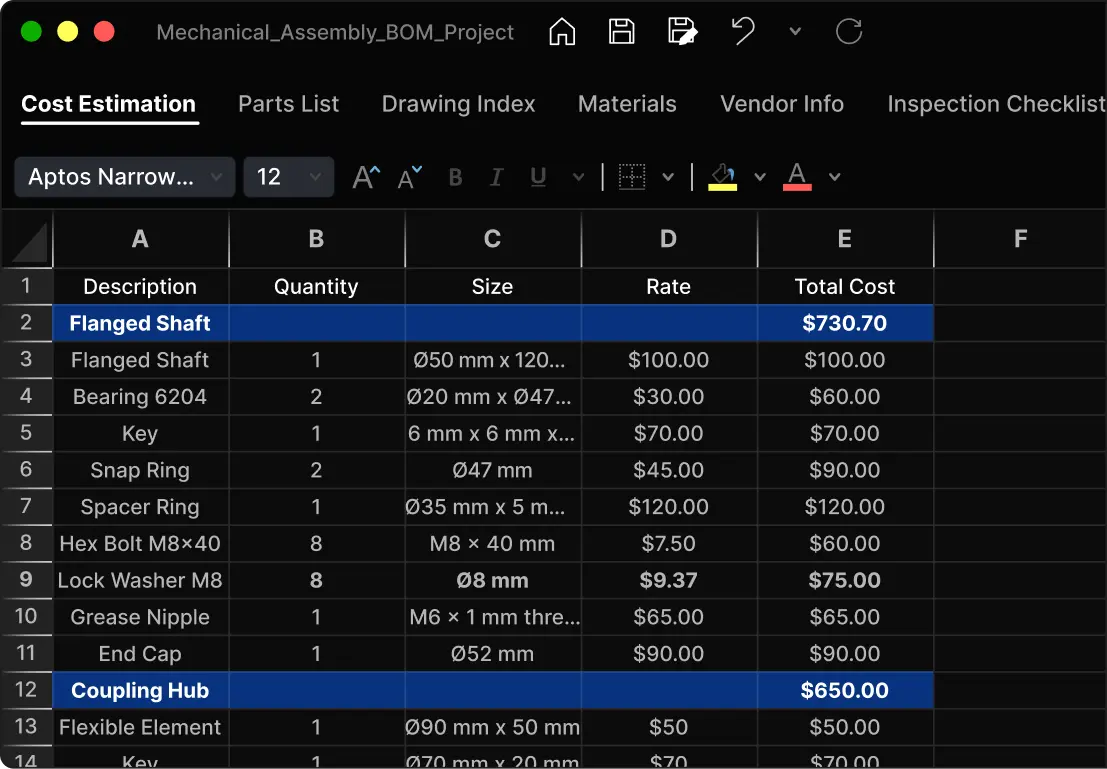Select row 12 header

[26, 690]
